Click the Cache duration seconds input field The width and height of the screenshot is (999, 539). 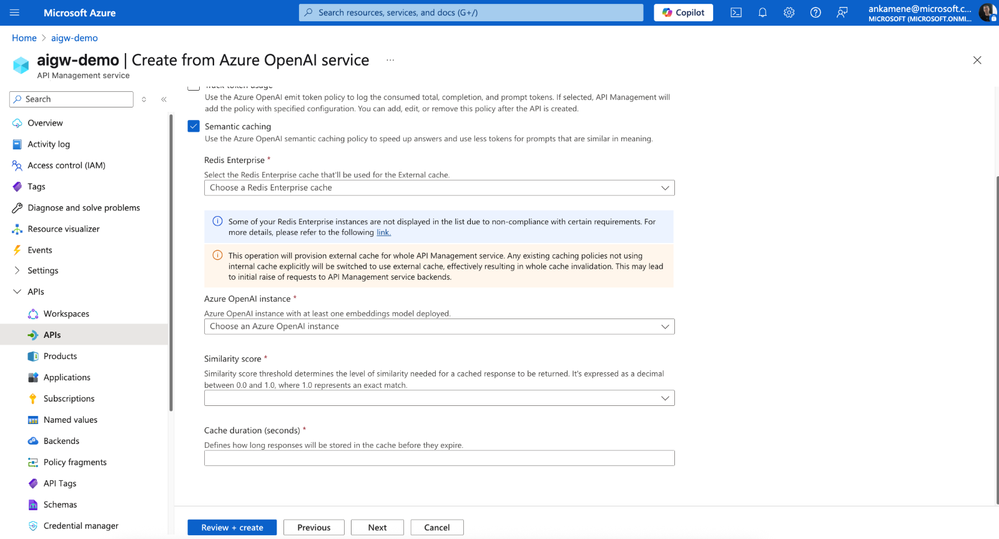coord(439,458)
